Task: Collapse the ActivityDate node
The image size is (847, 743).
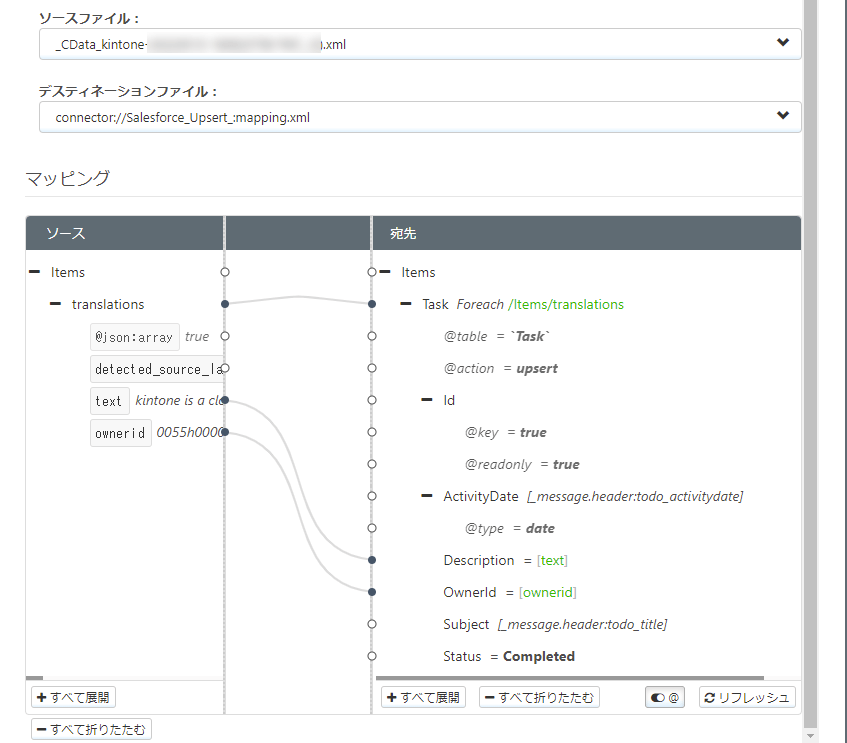Action: click(427, 496)
